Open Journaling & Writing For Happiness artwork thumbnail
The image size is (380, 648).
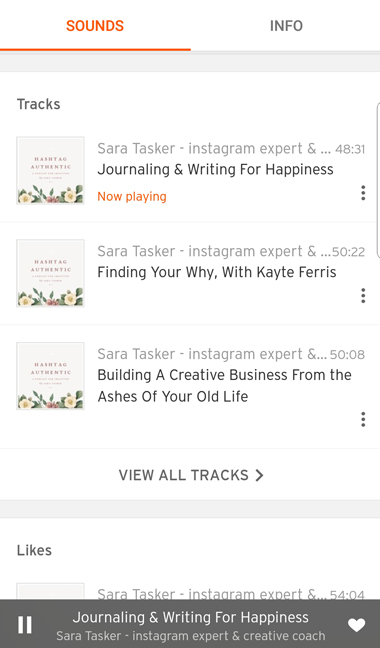click(50, 171)
